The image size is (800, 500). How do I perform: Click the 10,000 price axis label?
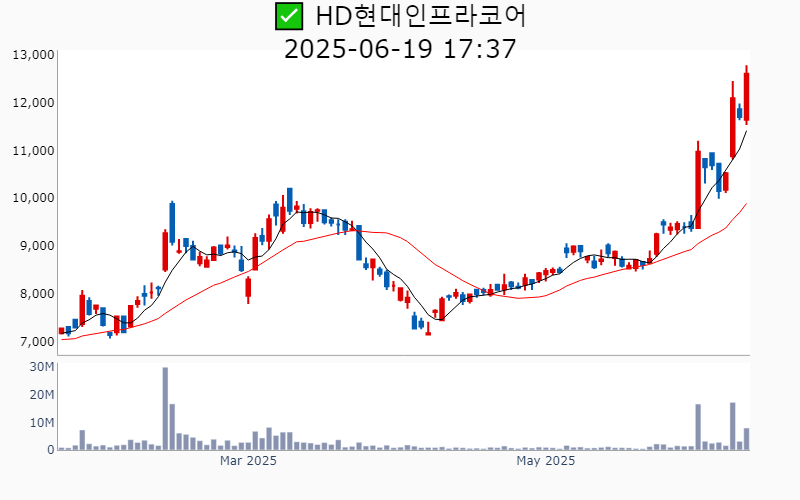[33, 198]
